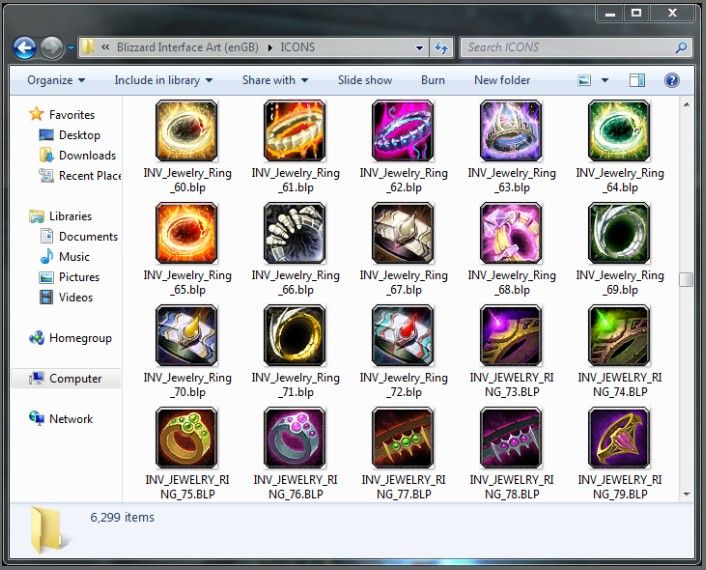The width and height of the screenshot is (706, 570).
Task: Select the INV_JEWELRY_RING_78.BLP icon thumbnail
Action: click(511, 438)
